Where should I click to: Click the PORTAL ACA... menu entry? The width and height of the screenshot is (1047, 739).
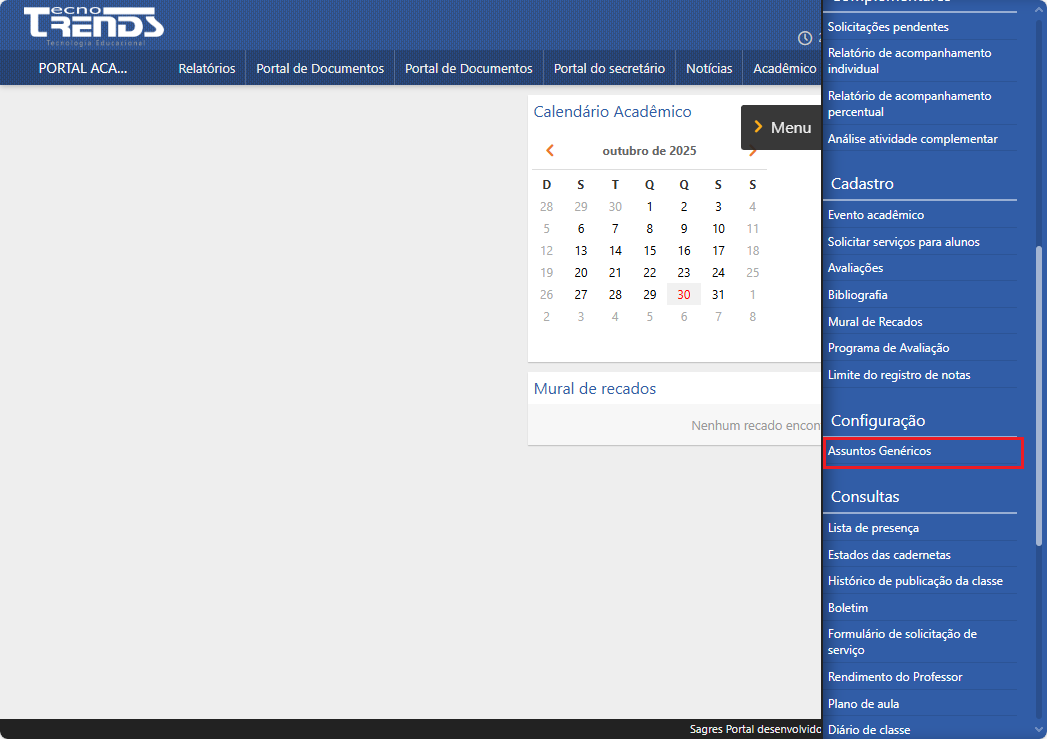[85, 67]
